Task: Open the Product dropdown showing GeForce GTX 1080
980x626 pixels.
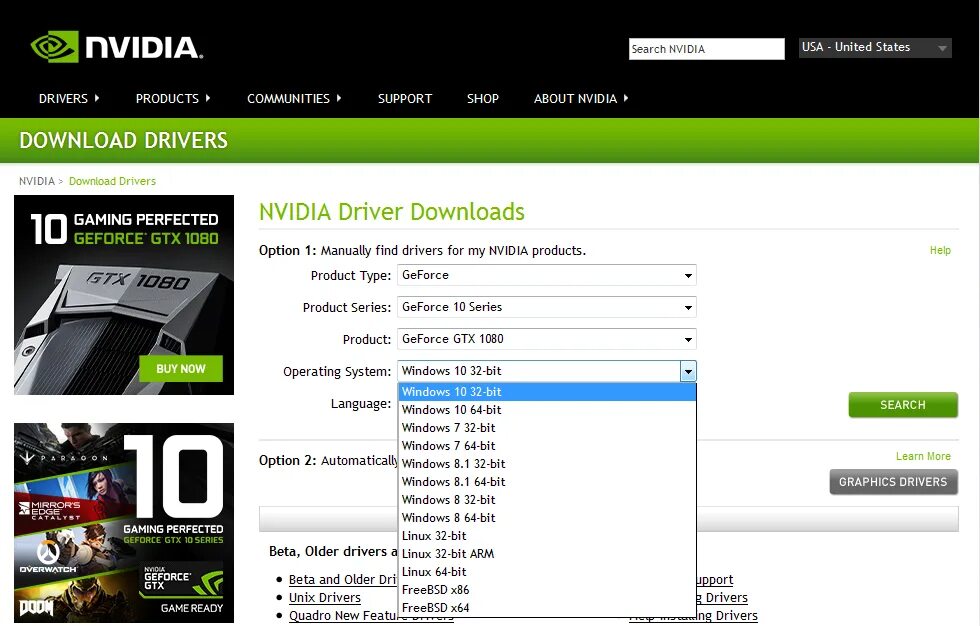Action: pyautogui.click(x=547, y=339)
